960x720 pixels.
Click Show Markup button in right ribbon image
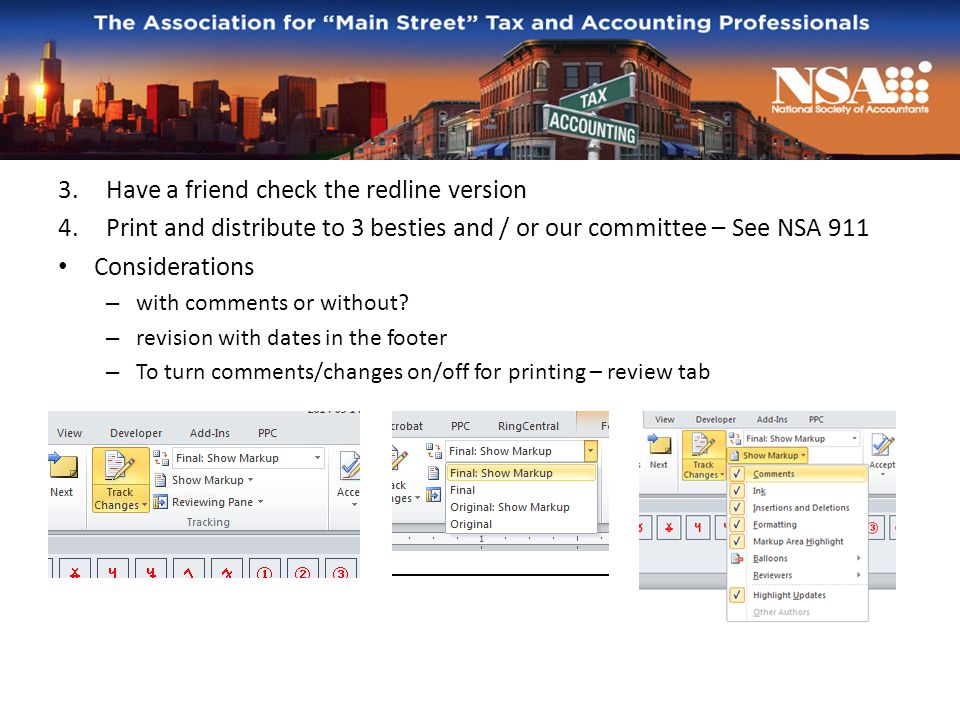click(768, 456)
